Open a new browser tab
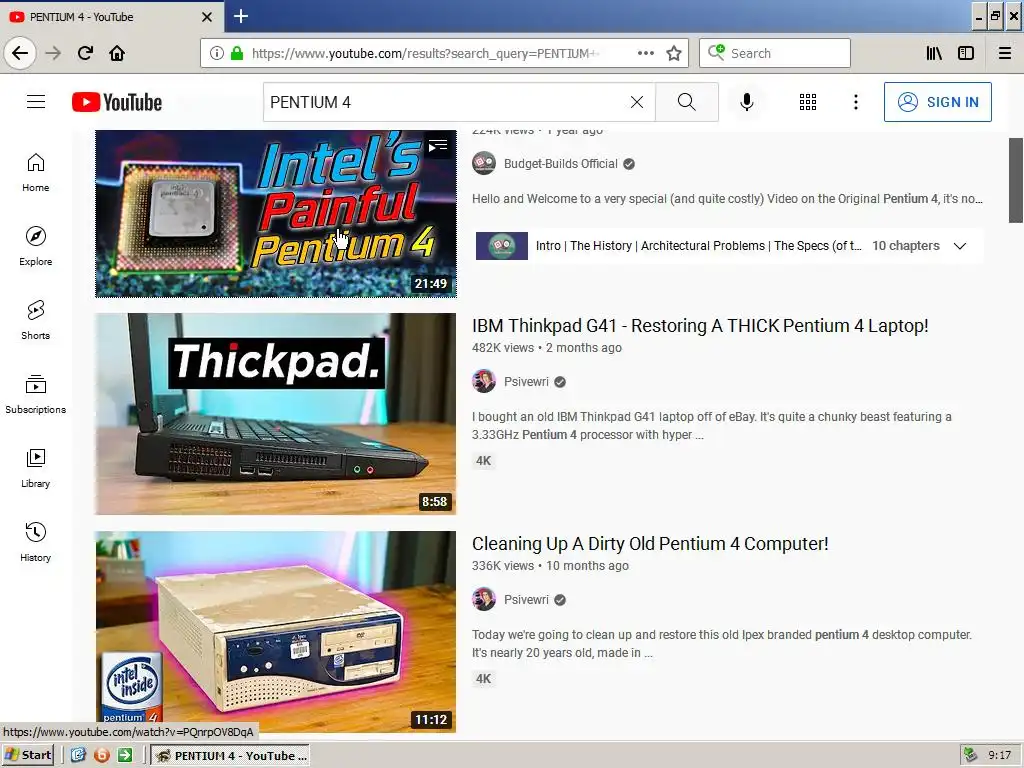Screen dimensions: 1024x768 point(241,16)
